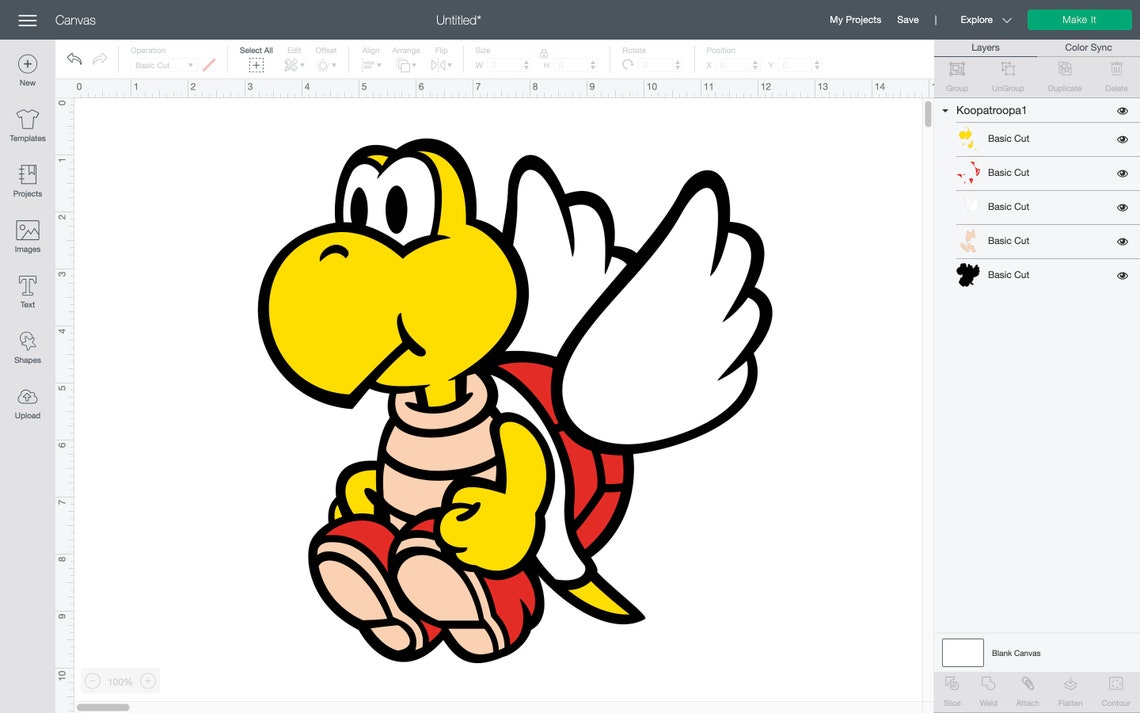1140x713 pixels.
Task: Collapse the Koopatroopa1 layer group
Action: [x=944, y=110]
